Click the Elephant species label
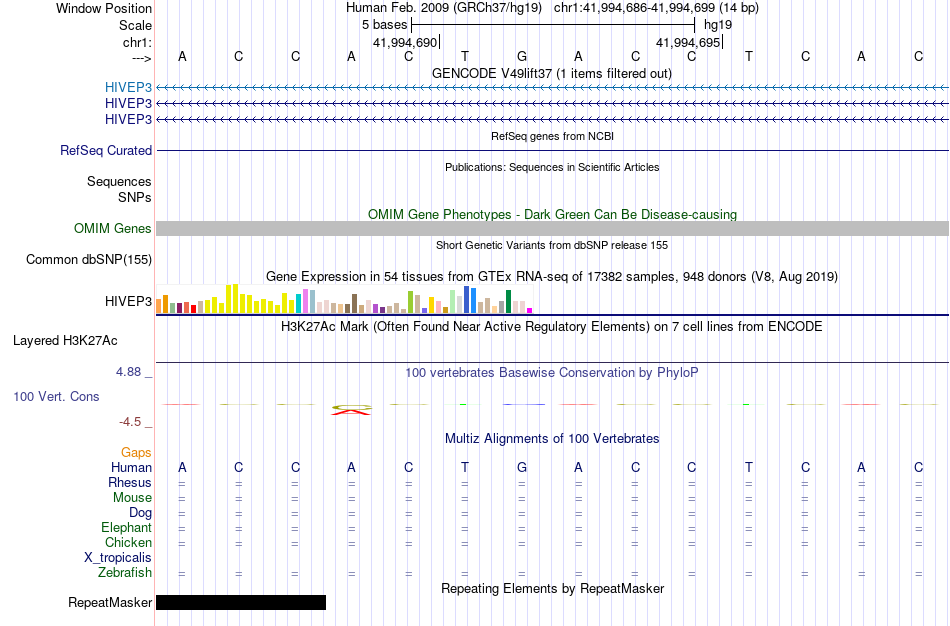 click(126, 527)
